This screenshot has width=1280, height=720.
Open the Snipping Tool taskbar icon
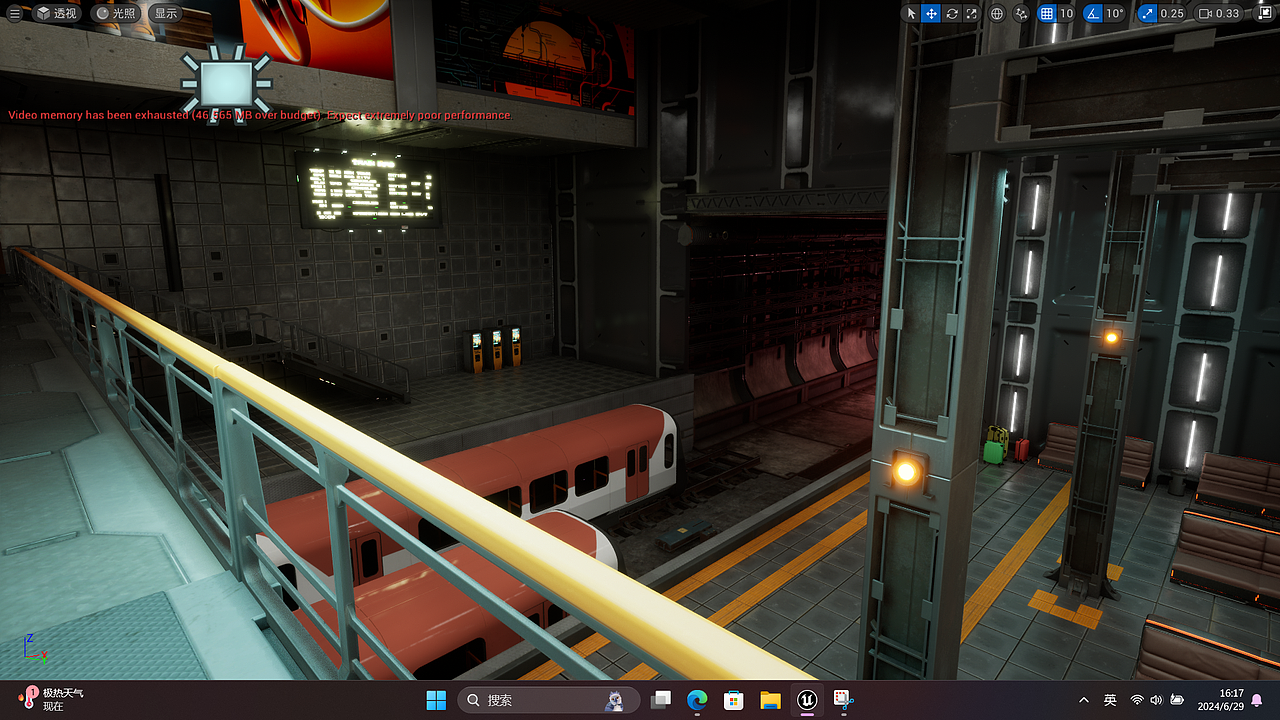[842, 700]
